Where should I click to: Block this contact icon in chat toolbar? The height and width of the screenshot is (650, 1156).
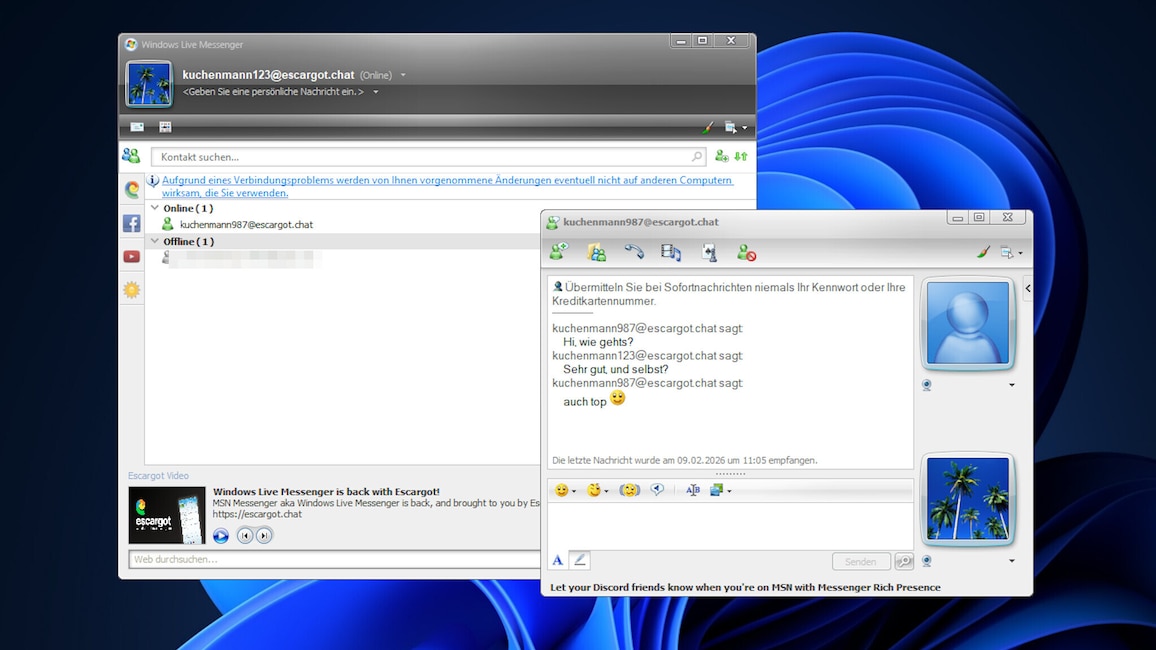point(747,253)
